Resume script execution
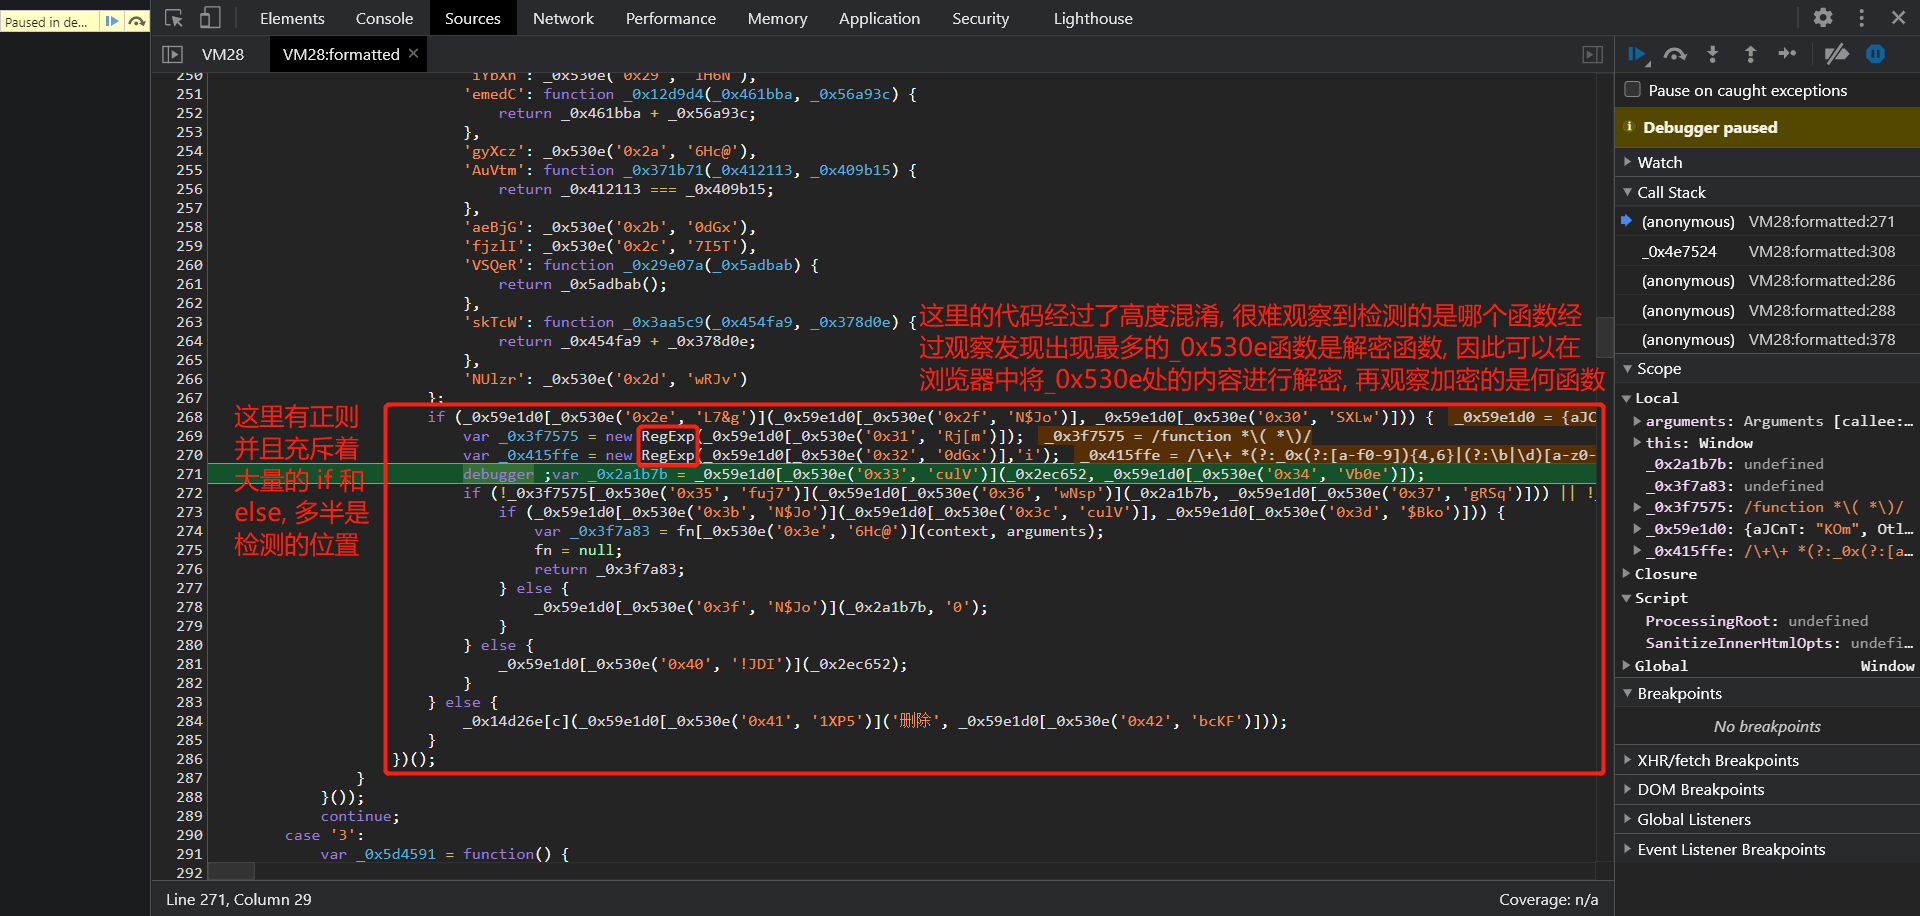This screenshot has width=1920, height=916. (x=1637, y=54)
